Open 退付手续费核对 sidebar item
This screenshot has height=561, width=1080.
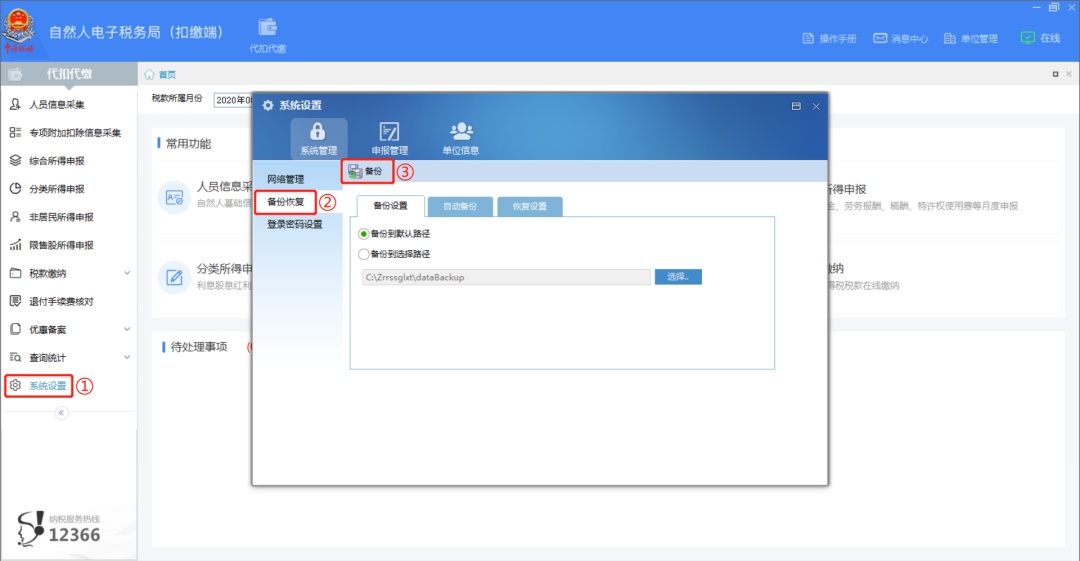(x=61, y=301)
